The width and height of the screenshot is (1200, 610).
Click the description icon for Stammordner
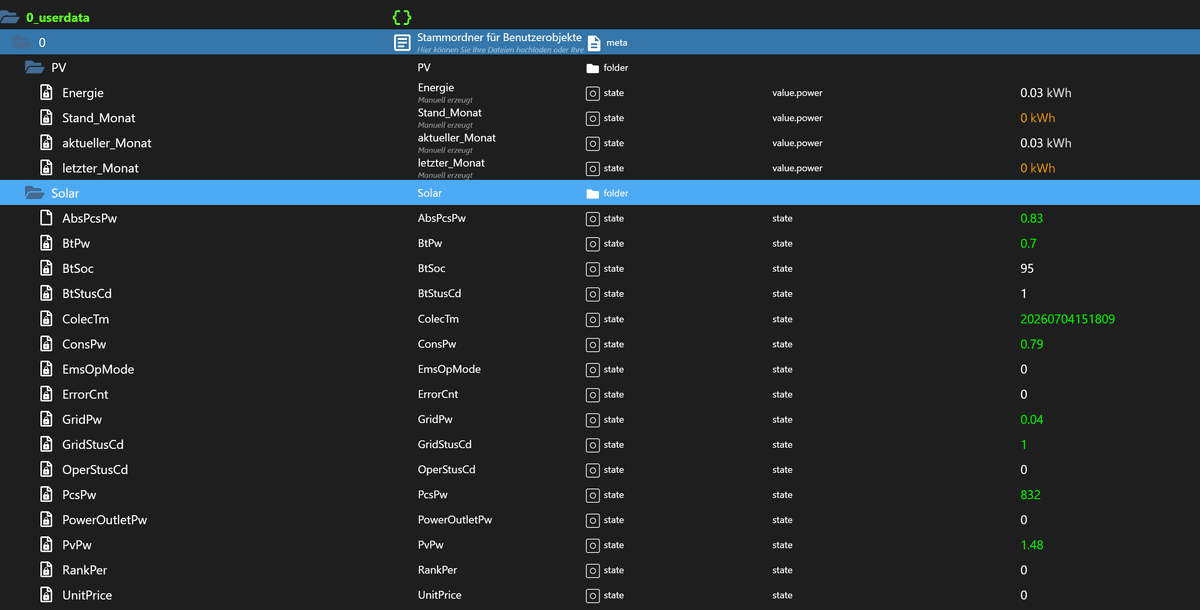[x=402, y=43]
